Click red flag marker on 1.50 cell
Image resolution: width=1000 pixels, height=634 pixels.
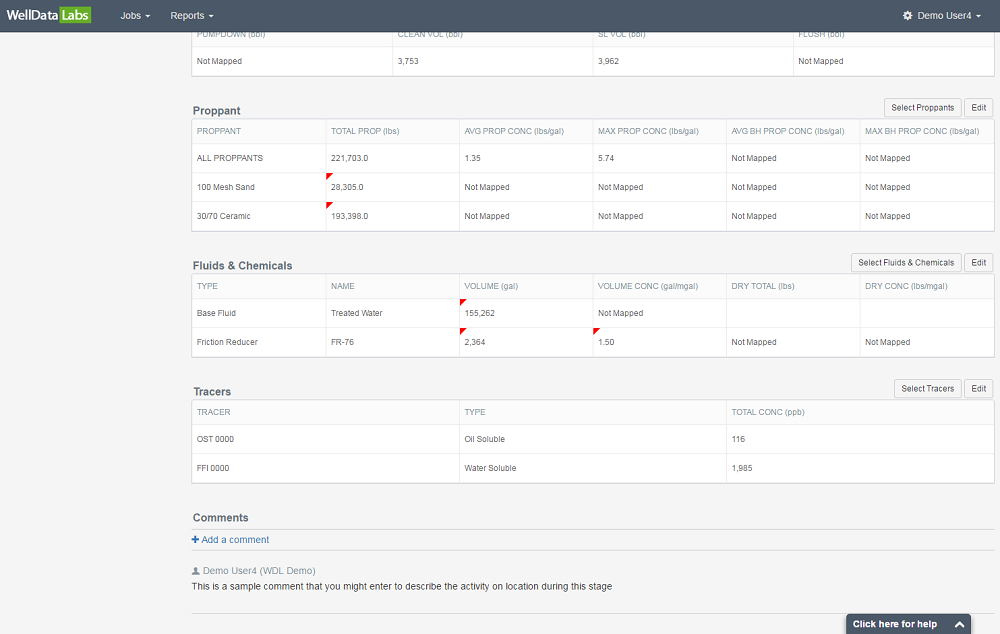(596, 331)
